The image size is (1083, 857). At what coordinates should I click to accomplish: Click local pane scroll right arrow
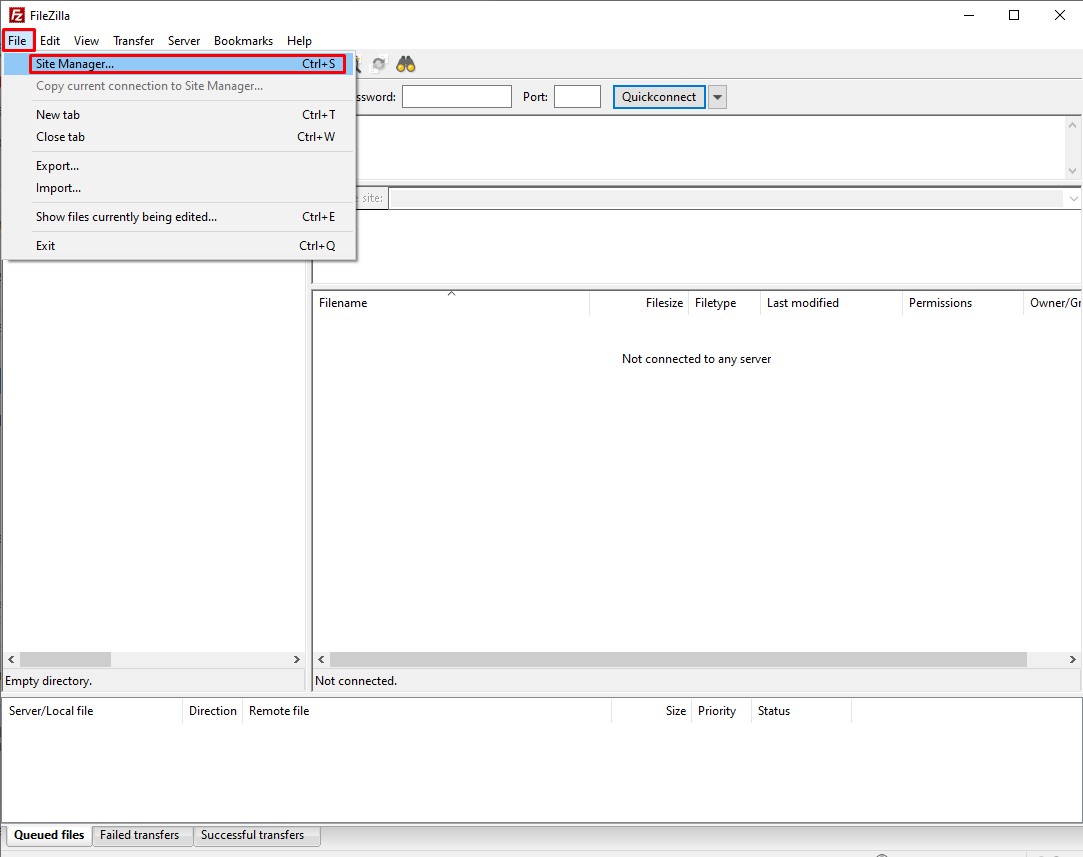(297, 659)
